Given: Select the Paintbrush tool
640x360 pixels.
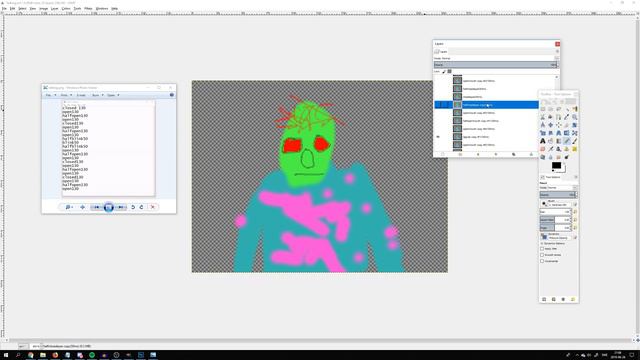Looking at the screenshot, I should pos(575,141).
